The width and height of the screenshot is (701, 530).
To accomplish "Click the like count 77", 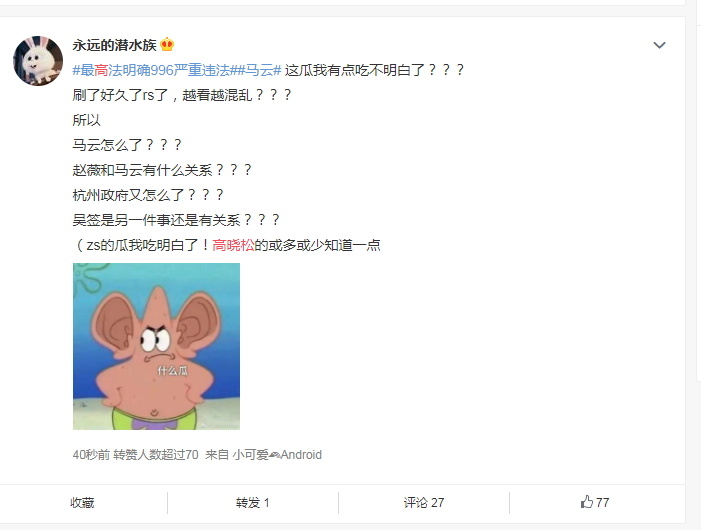I will 603,503.
